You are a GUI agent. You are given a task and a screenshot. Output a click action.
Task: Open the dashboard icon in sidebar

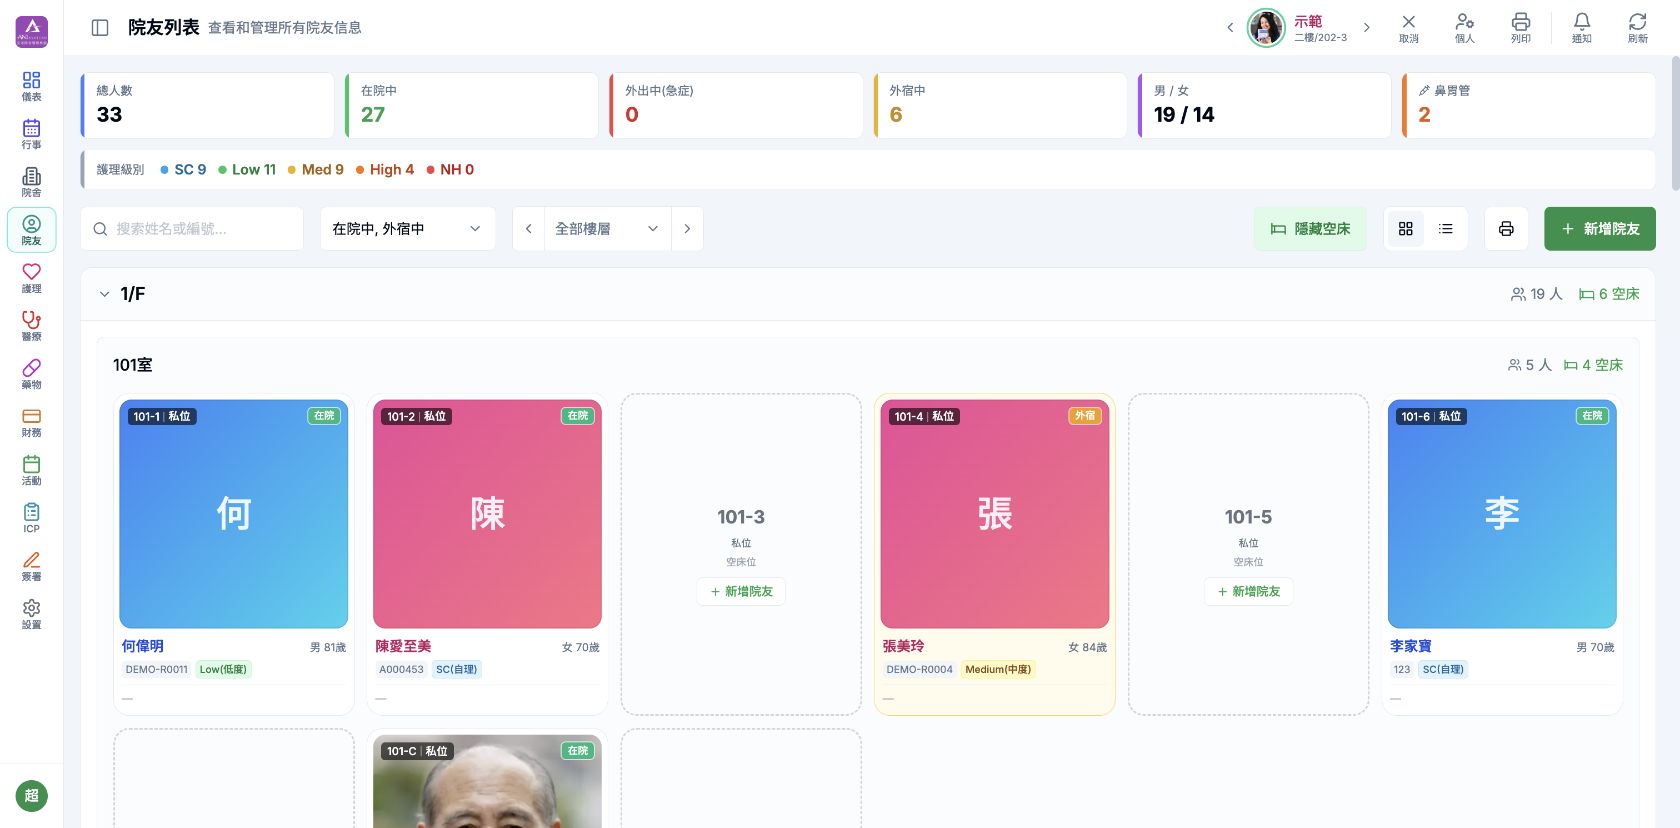coord(32,86)
